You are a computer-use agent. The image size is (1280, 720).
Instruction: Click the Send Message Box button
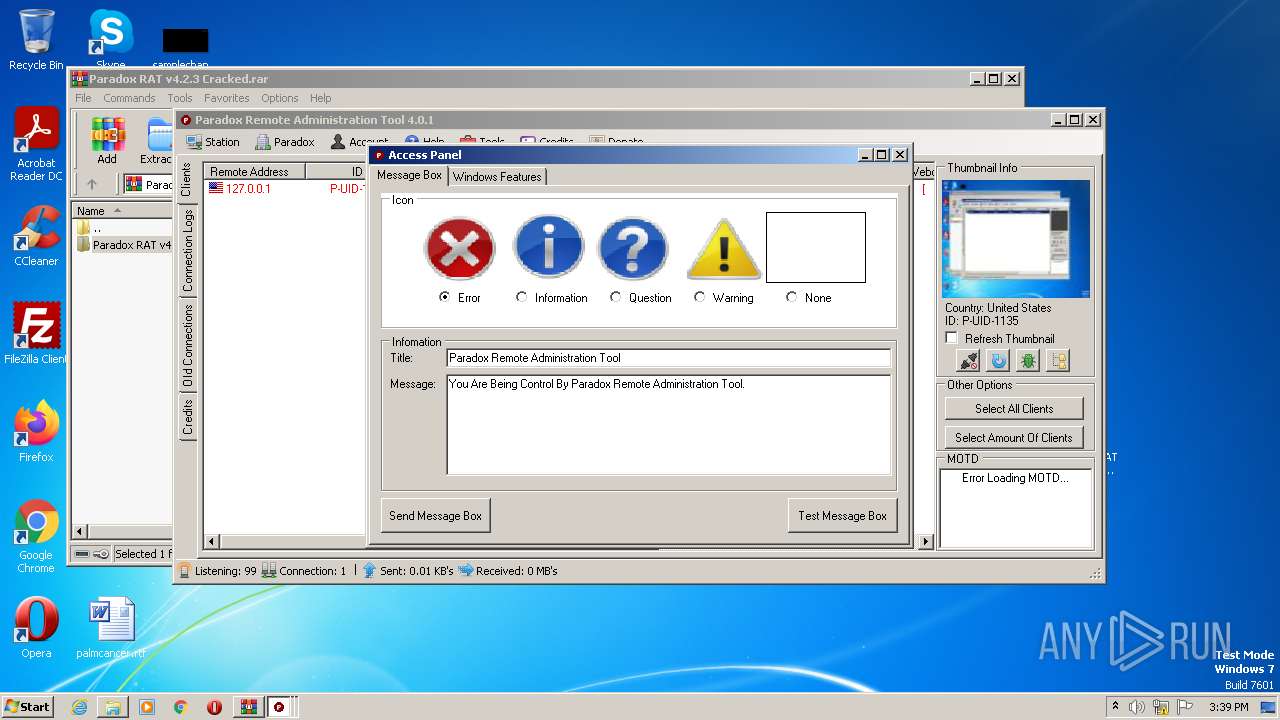pos(435,516)
